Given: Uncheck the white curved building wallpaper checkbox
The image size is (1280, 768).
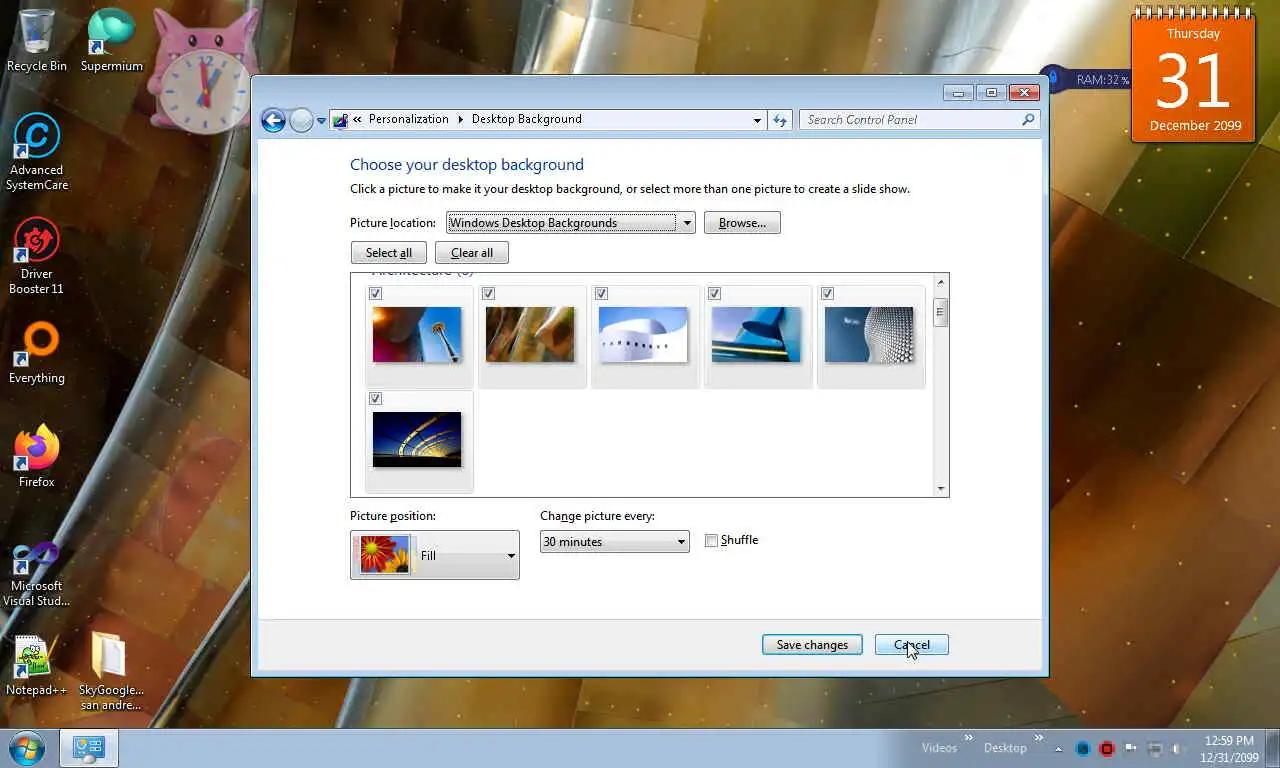Looking at the screenshot, I should [602, 293].
